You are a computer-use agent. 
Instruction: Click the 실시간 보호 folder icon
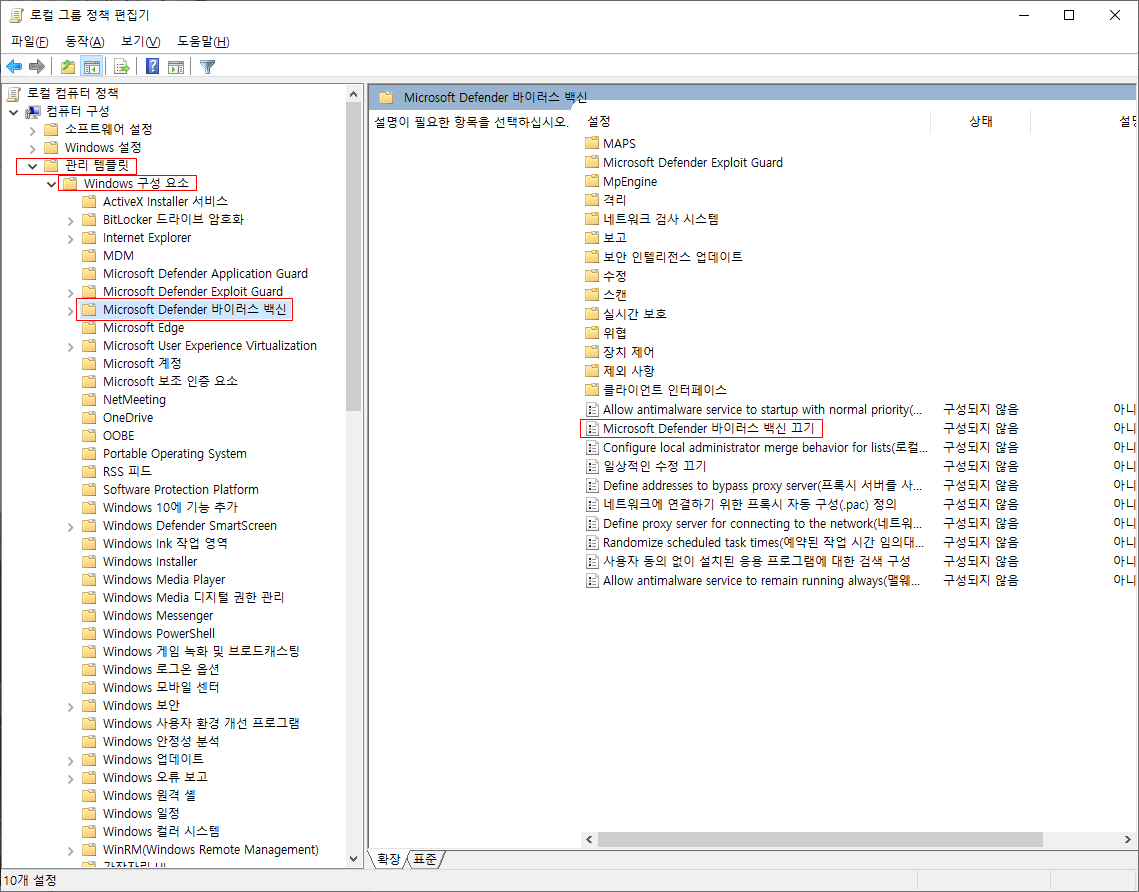pos(592,314)
